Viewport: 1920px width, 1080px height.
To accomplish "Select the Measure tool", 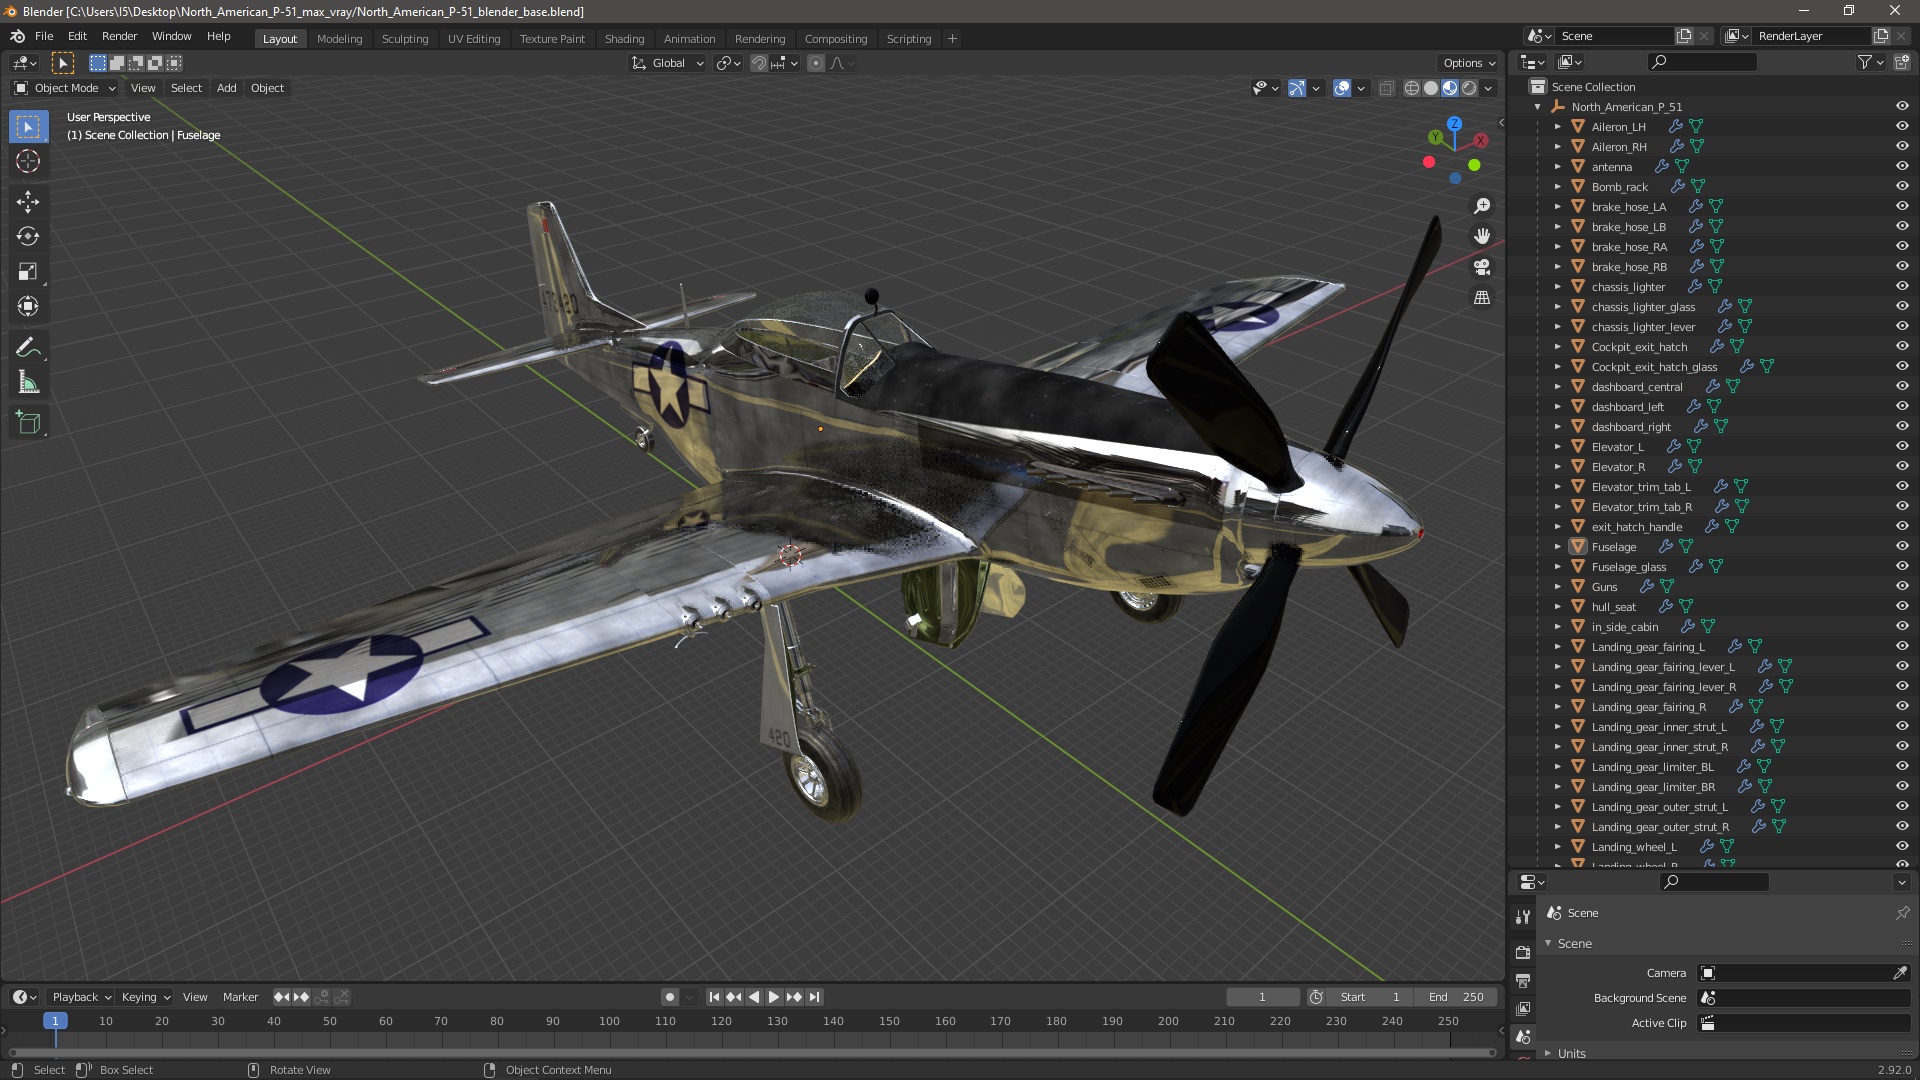I will click(28, 383).
